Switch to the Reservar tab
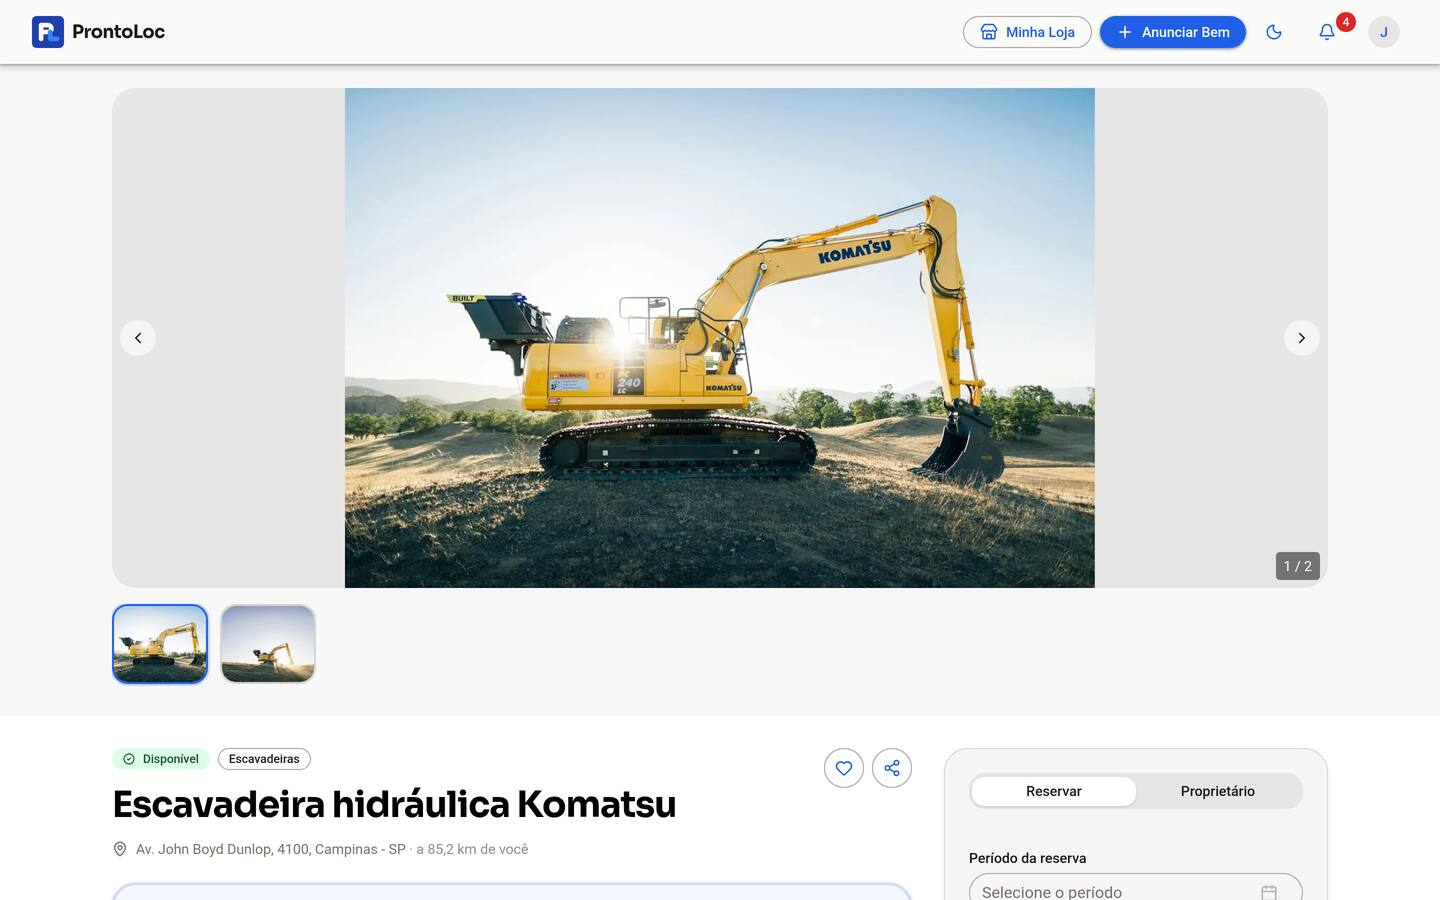The image size is (1440, 900). click(1054, 791)
